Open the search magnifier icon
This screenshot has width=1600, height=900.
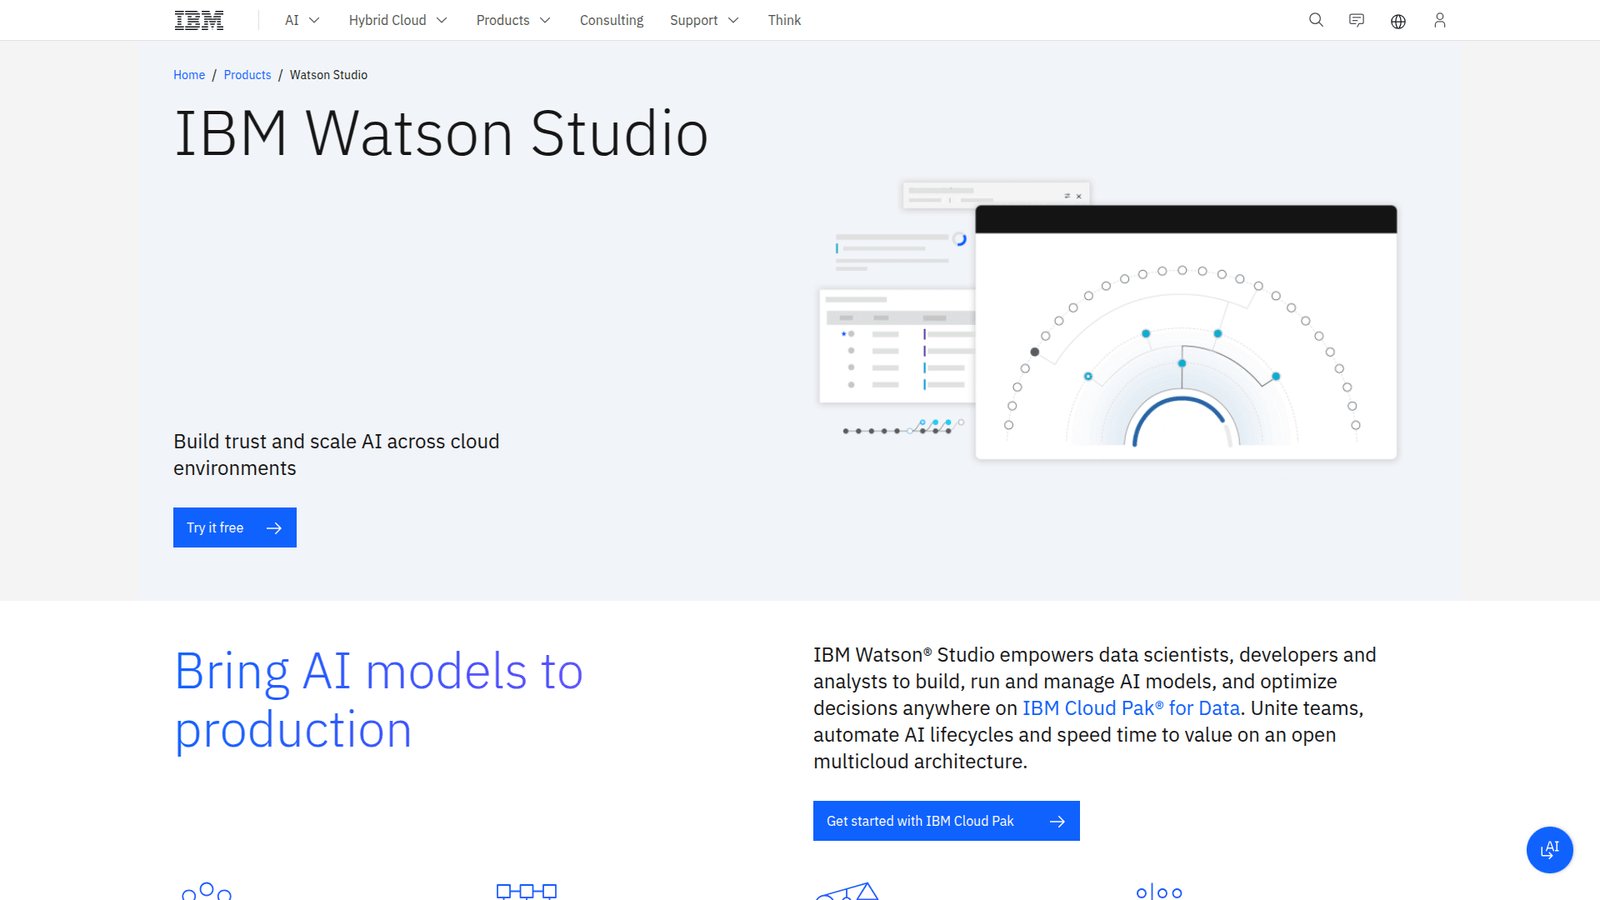click(1316, 20)
